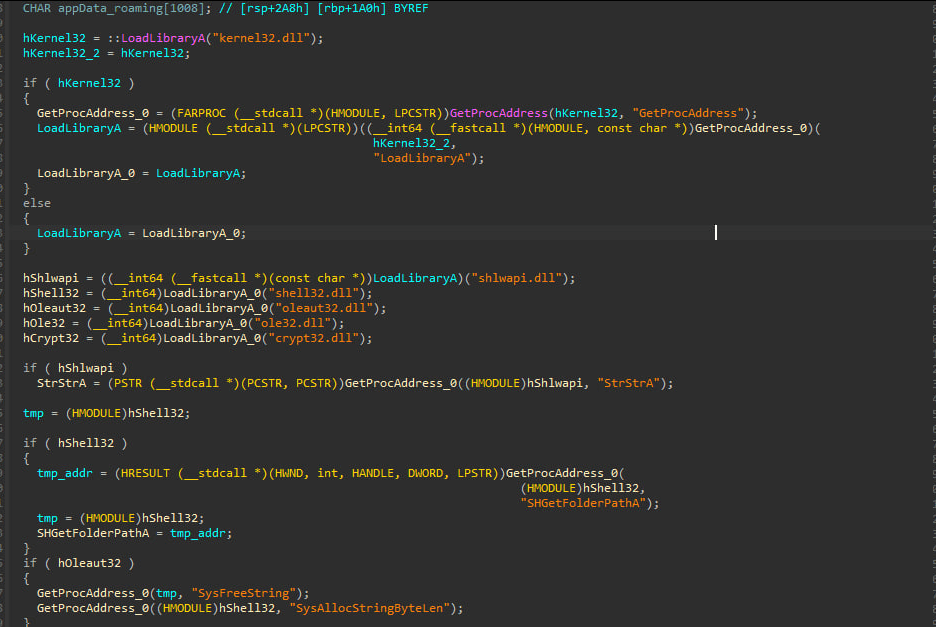936x627 pixels.
Task: Click hKernel32_2 on its assignment line
Action: pos(61,53)
